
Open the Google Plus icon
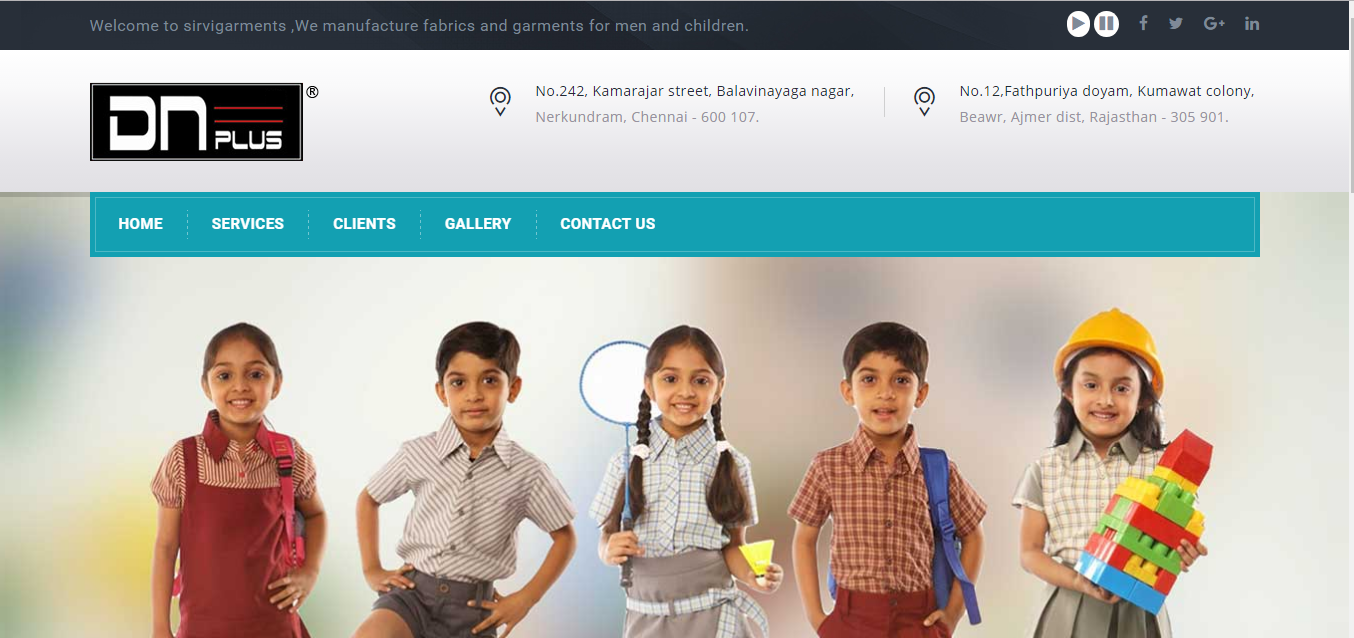pos(1214,23)
